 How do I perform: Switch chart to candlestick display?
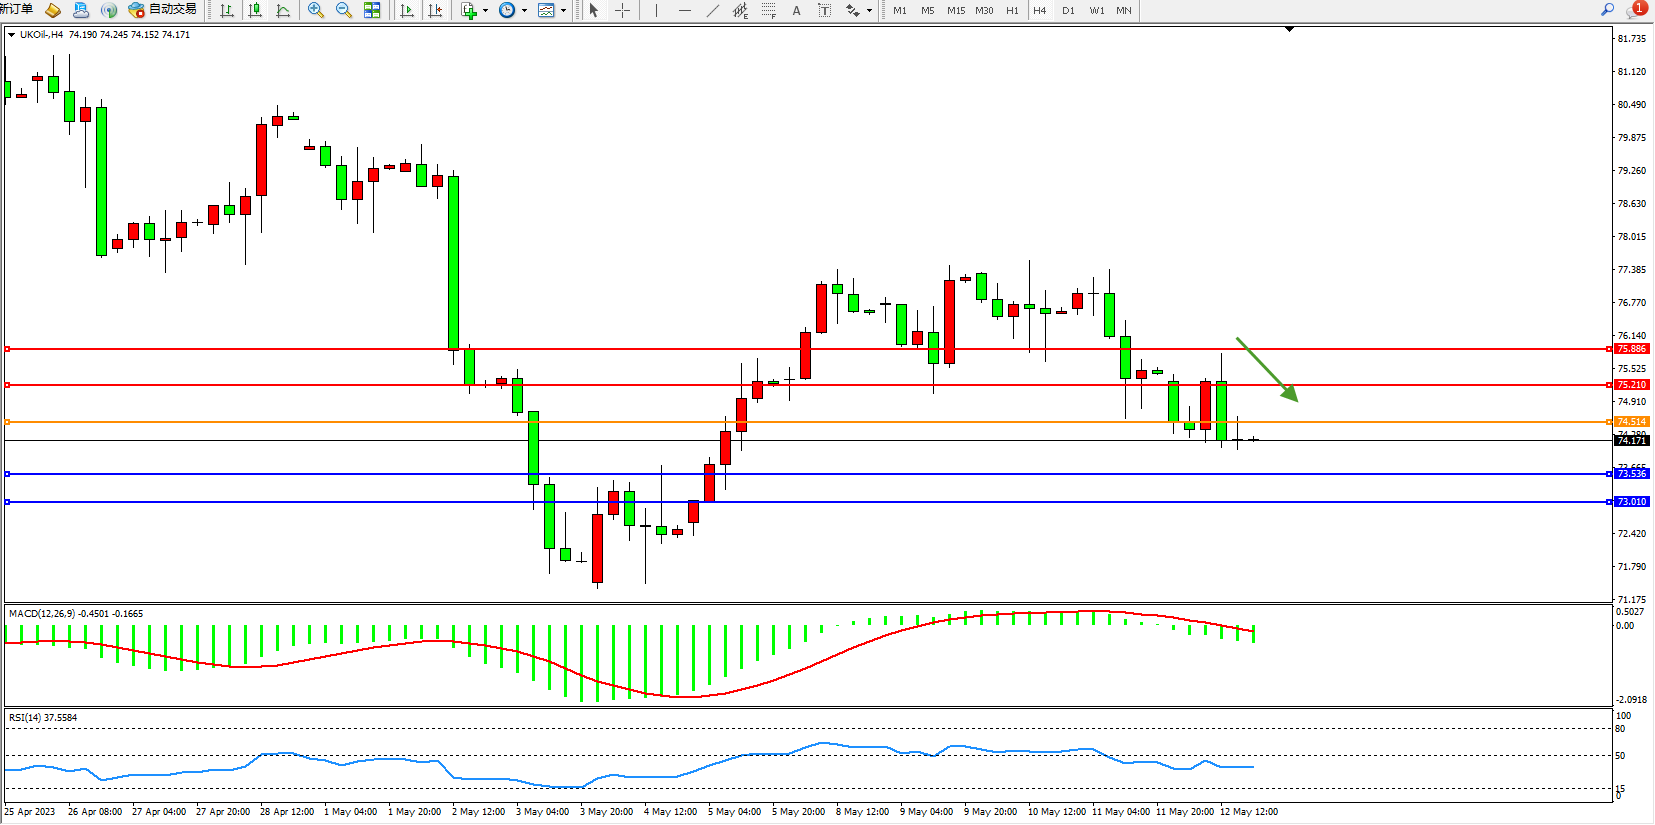coord(255,10)
